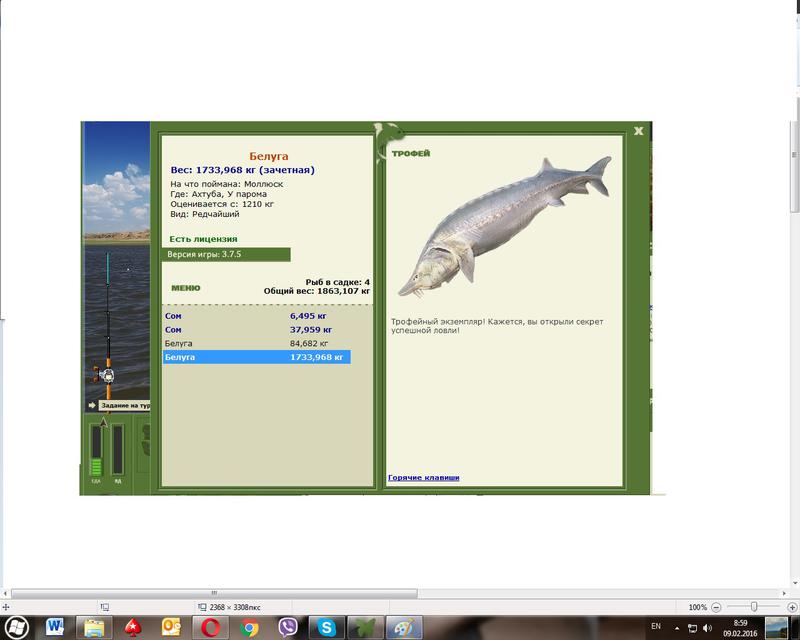Click the Где: Ахтуба, У парома line

pos(218,194)
